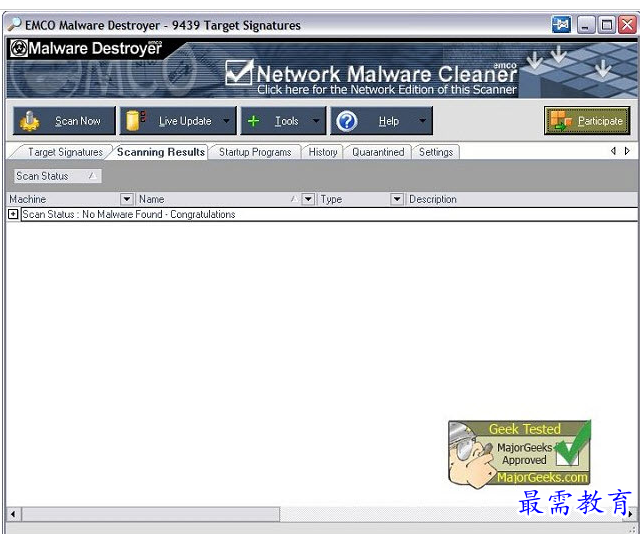The image size is (640, 534).
Task: Open the Startup Programs tab
Action: click(x=255, y=152)
